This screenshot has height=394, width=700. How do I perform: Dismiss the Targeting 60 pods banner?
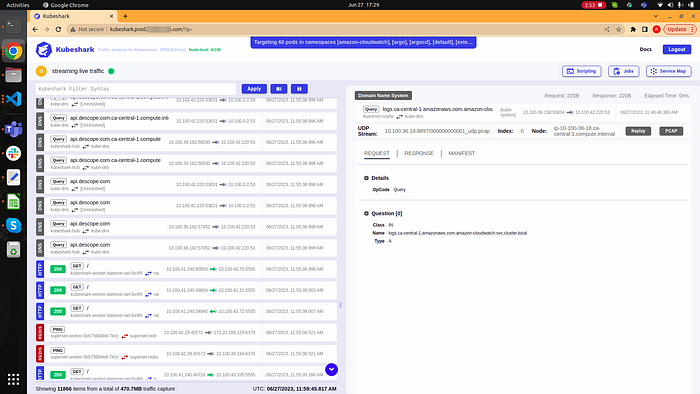pyautogui.click(x=363, y=42)
